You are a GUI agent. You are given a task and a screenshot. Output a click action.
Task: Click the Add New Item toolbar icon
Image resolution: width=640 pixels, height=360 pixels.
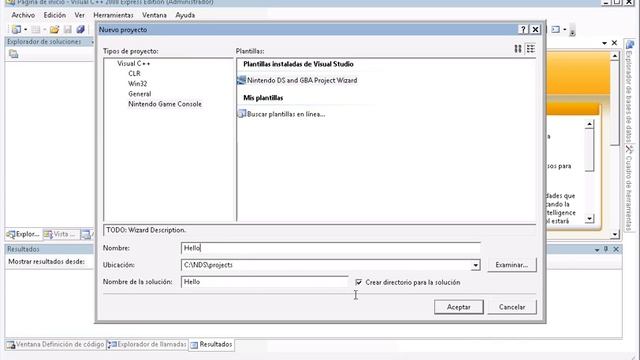pyautogui.click(x=36, y=29)
